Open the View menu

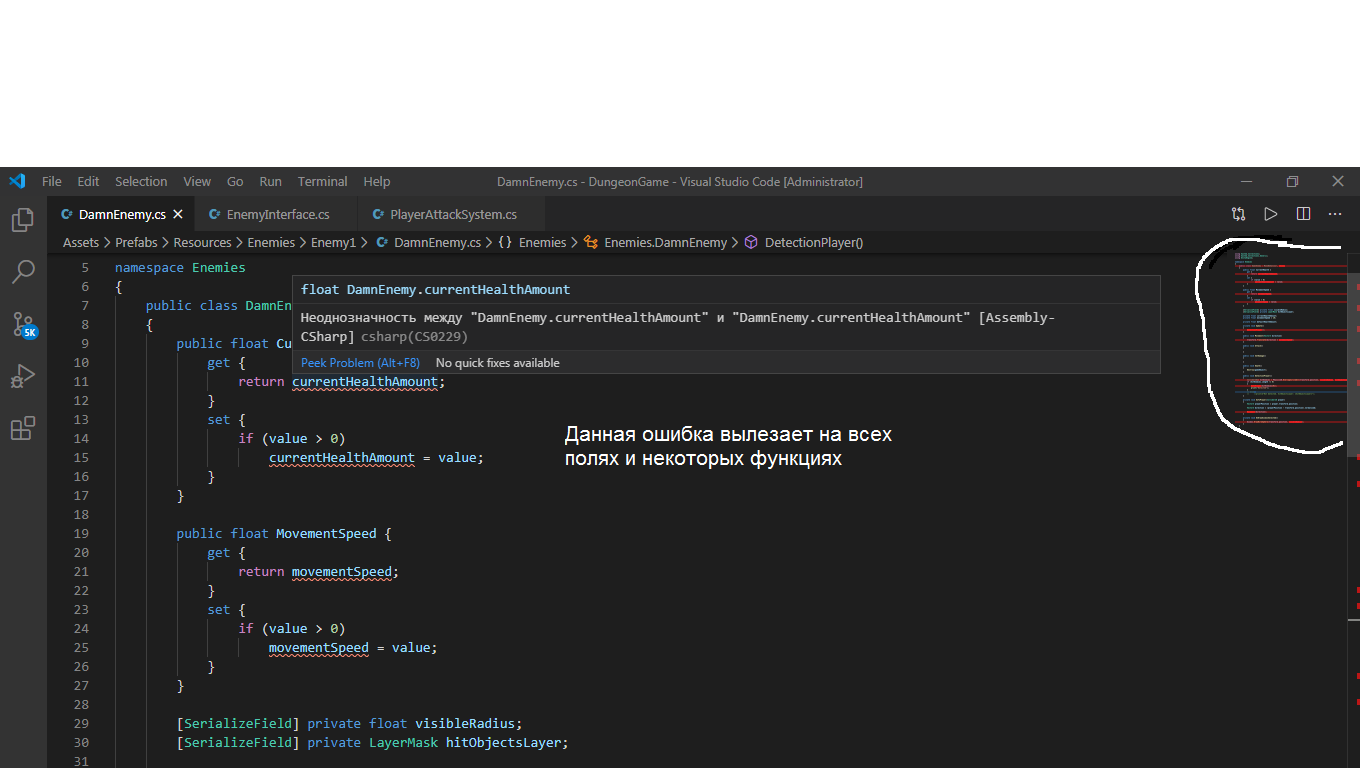coord(197,181)
